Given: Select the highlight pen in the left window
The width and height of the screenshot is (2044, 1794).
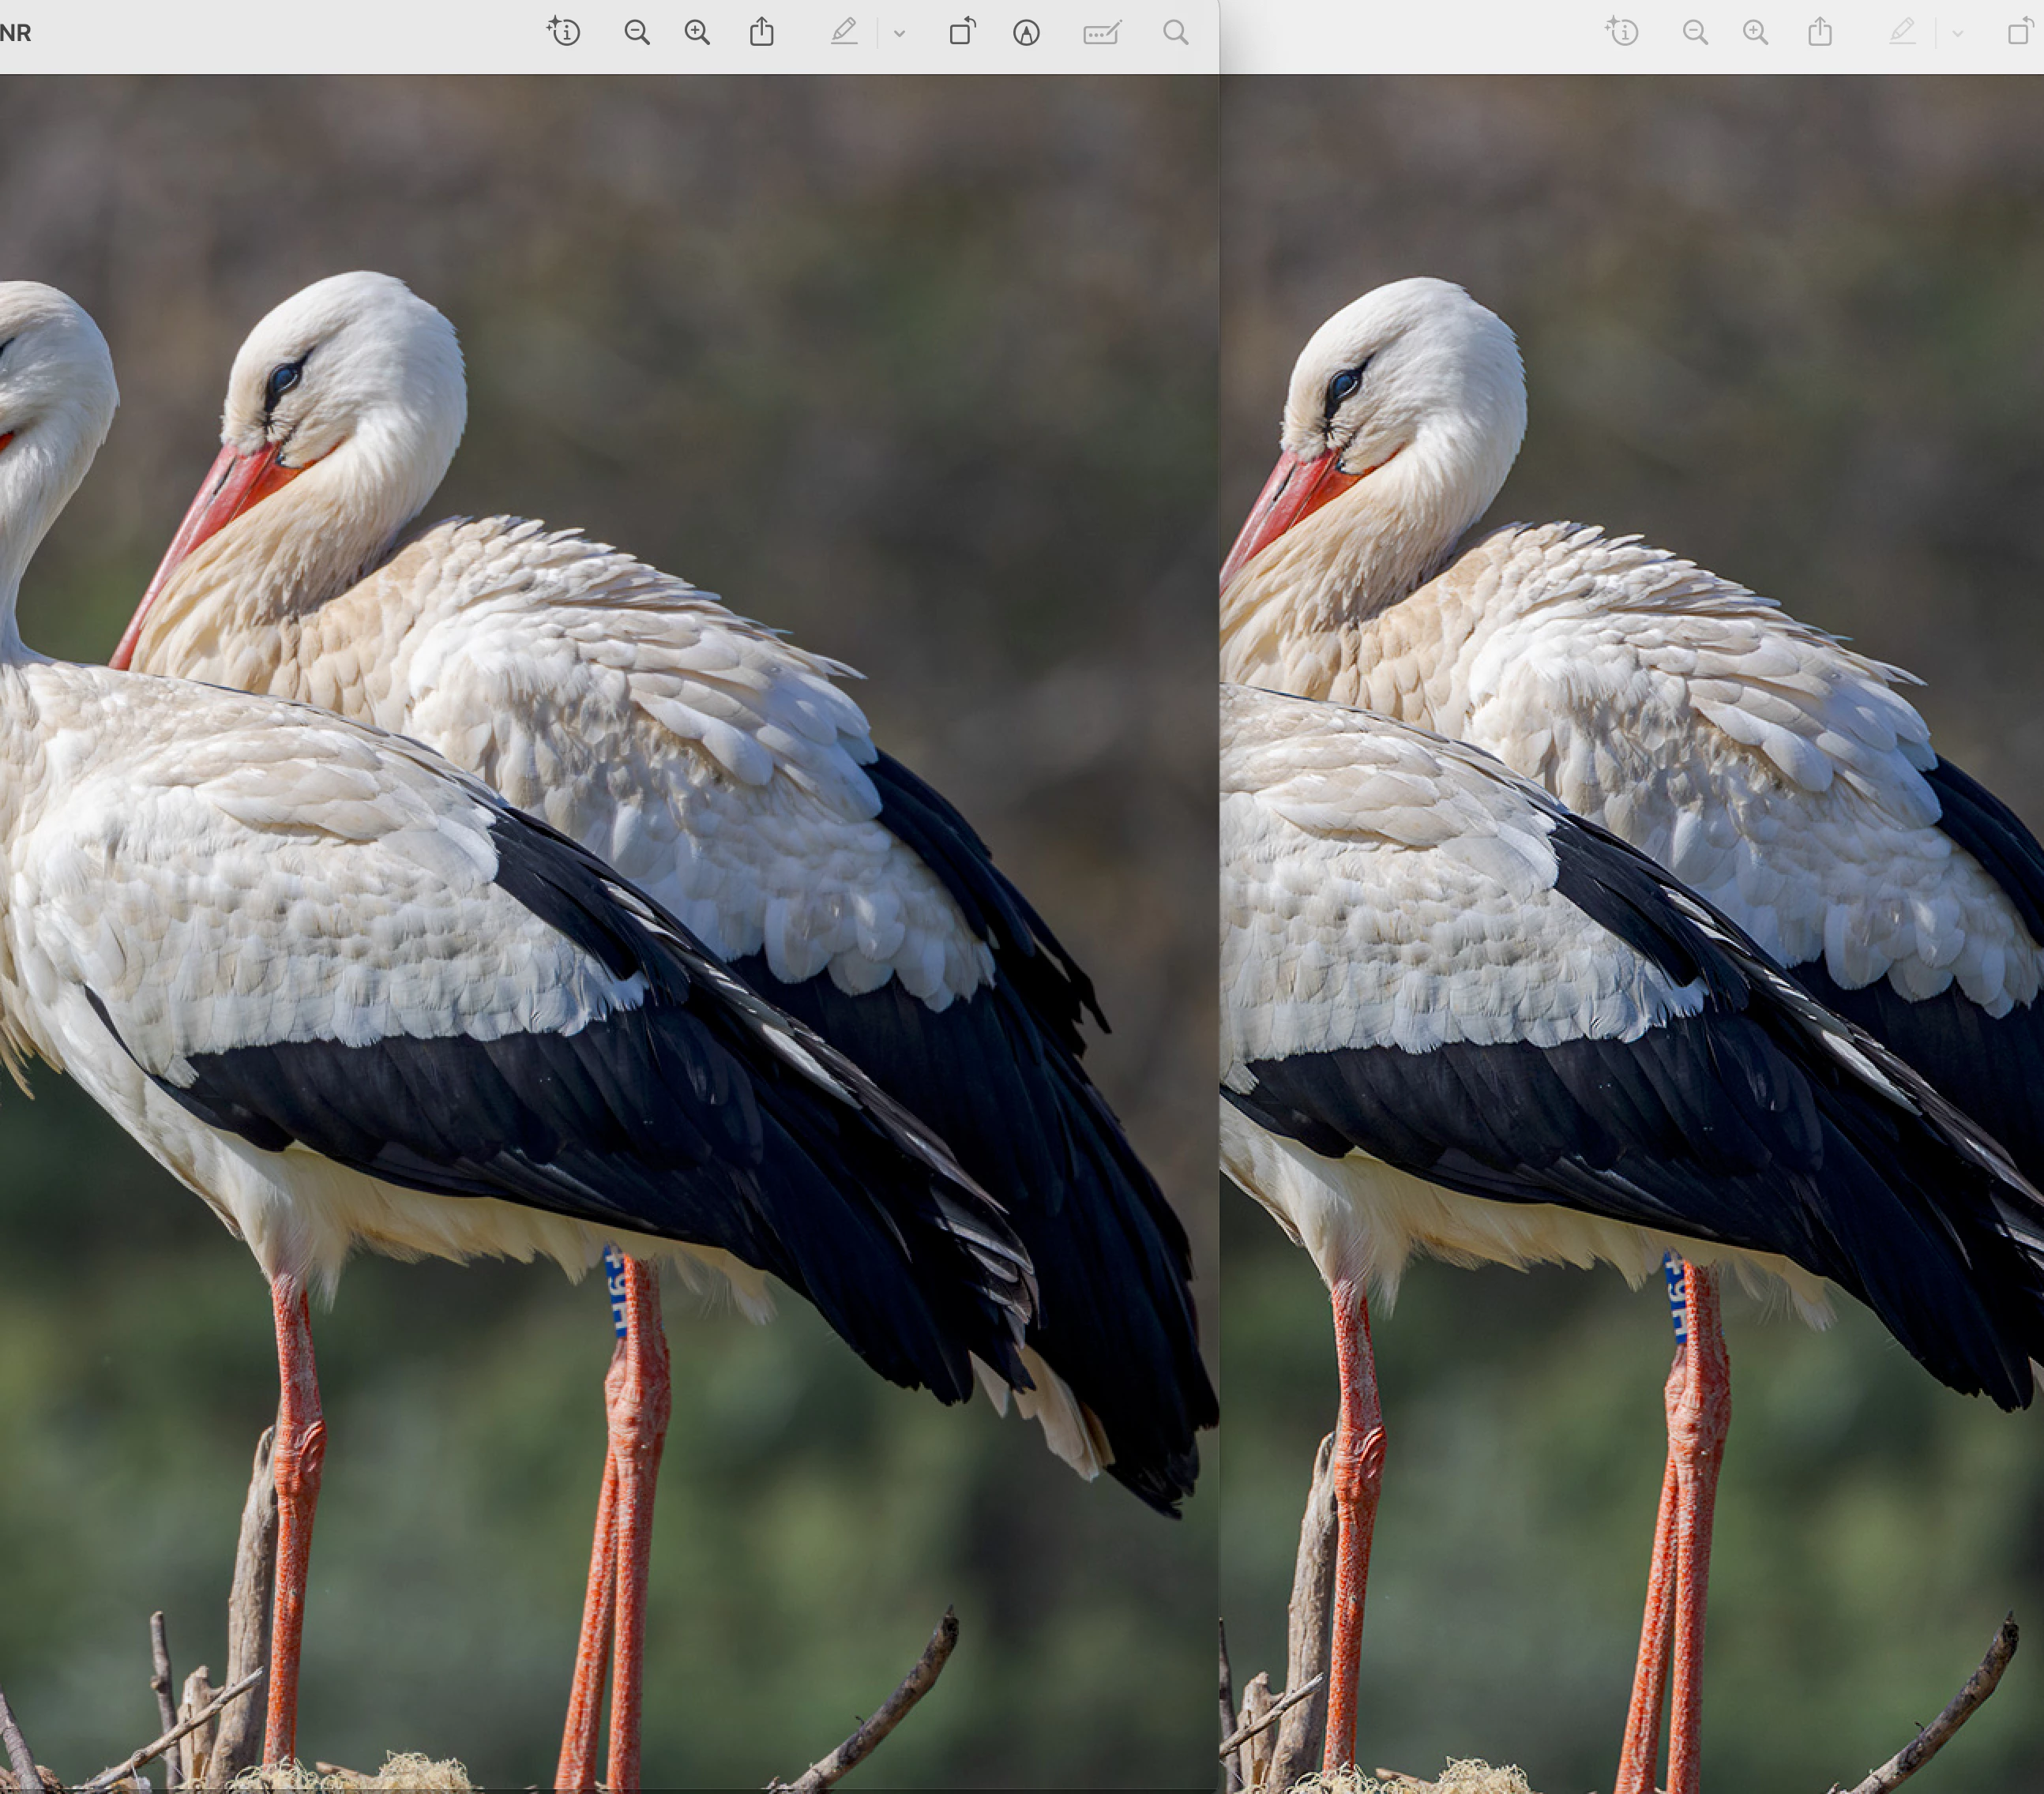Looking at the screenshot, I should point(844,33).
